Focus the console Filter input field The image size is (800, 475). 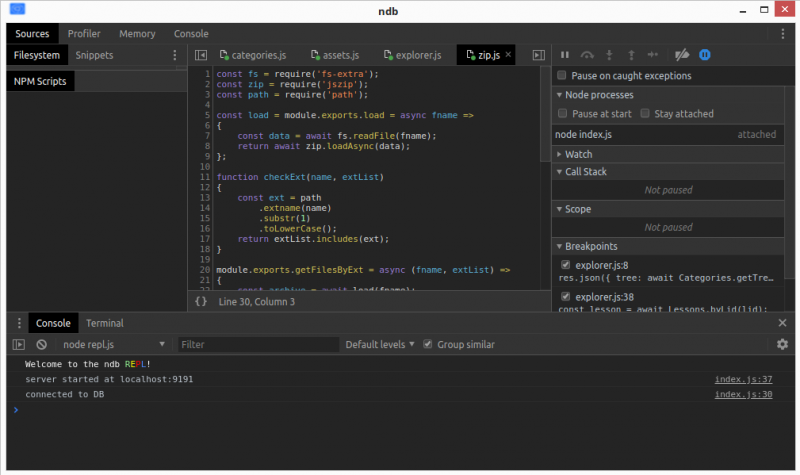[256, 344]
